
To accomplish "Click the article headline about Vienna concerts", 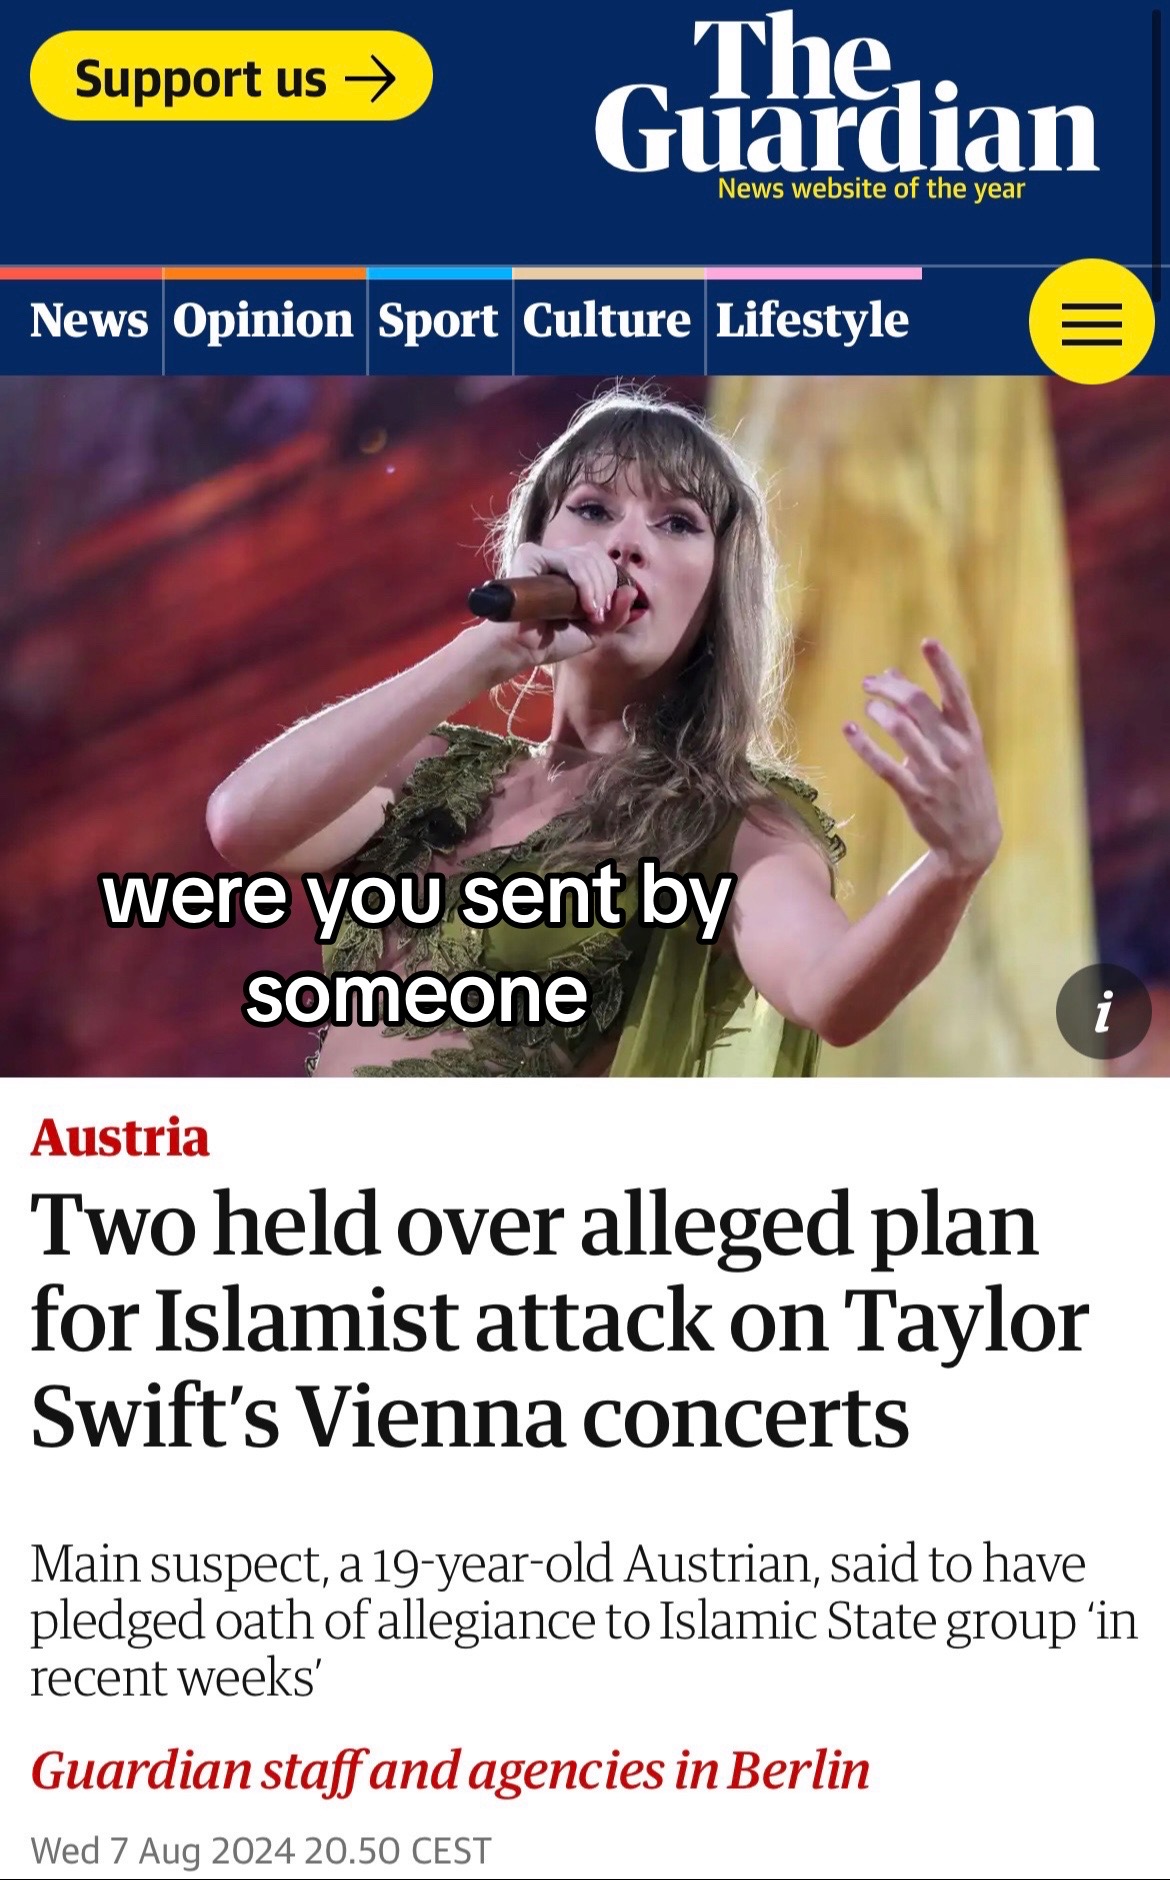I will pyautogui.click(x=560, y=1320).
